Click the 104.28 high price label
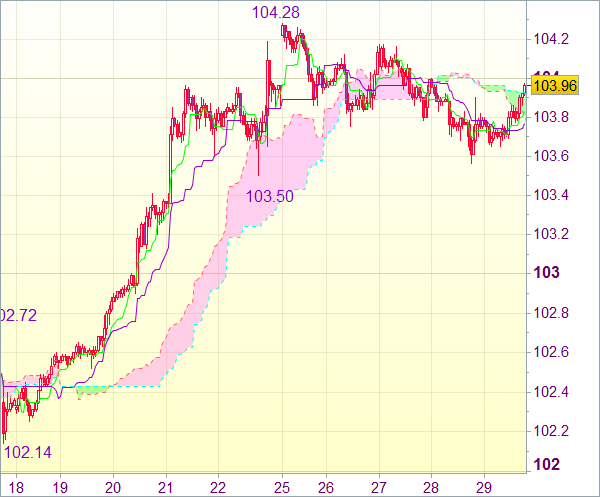This screenshot has width=600, height=497. [276, 13]
